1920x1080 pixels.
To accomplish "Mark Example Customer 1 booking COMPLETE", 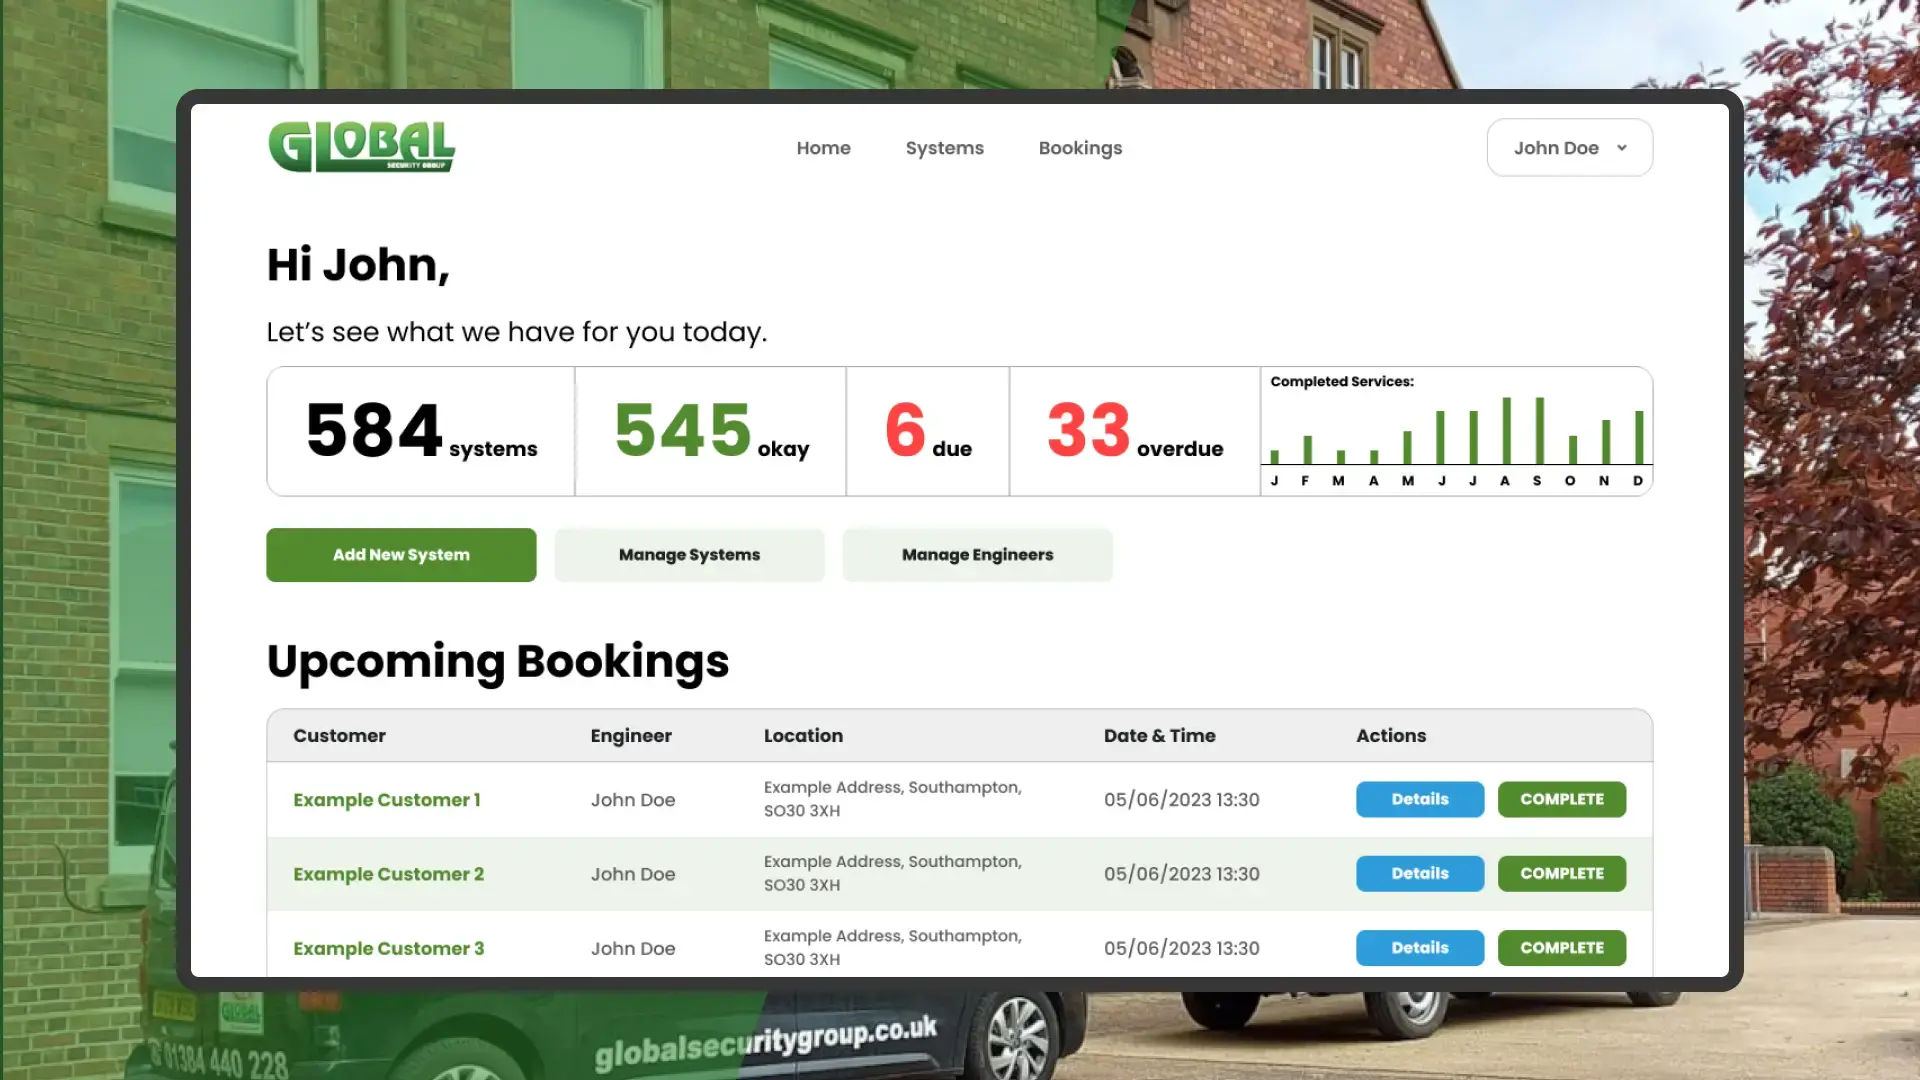I will [x=1561, y=799].
